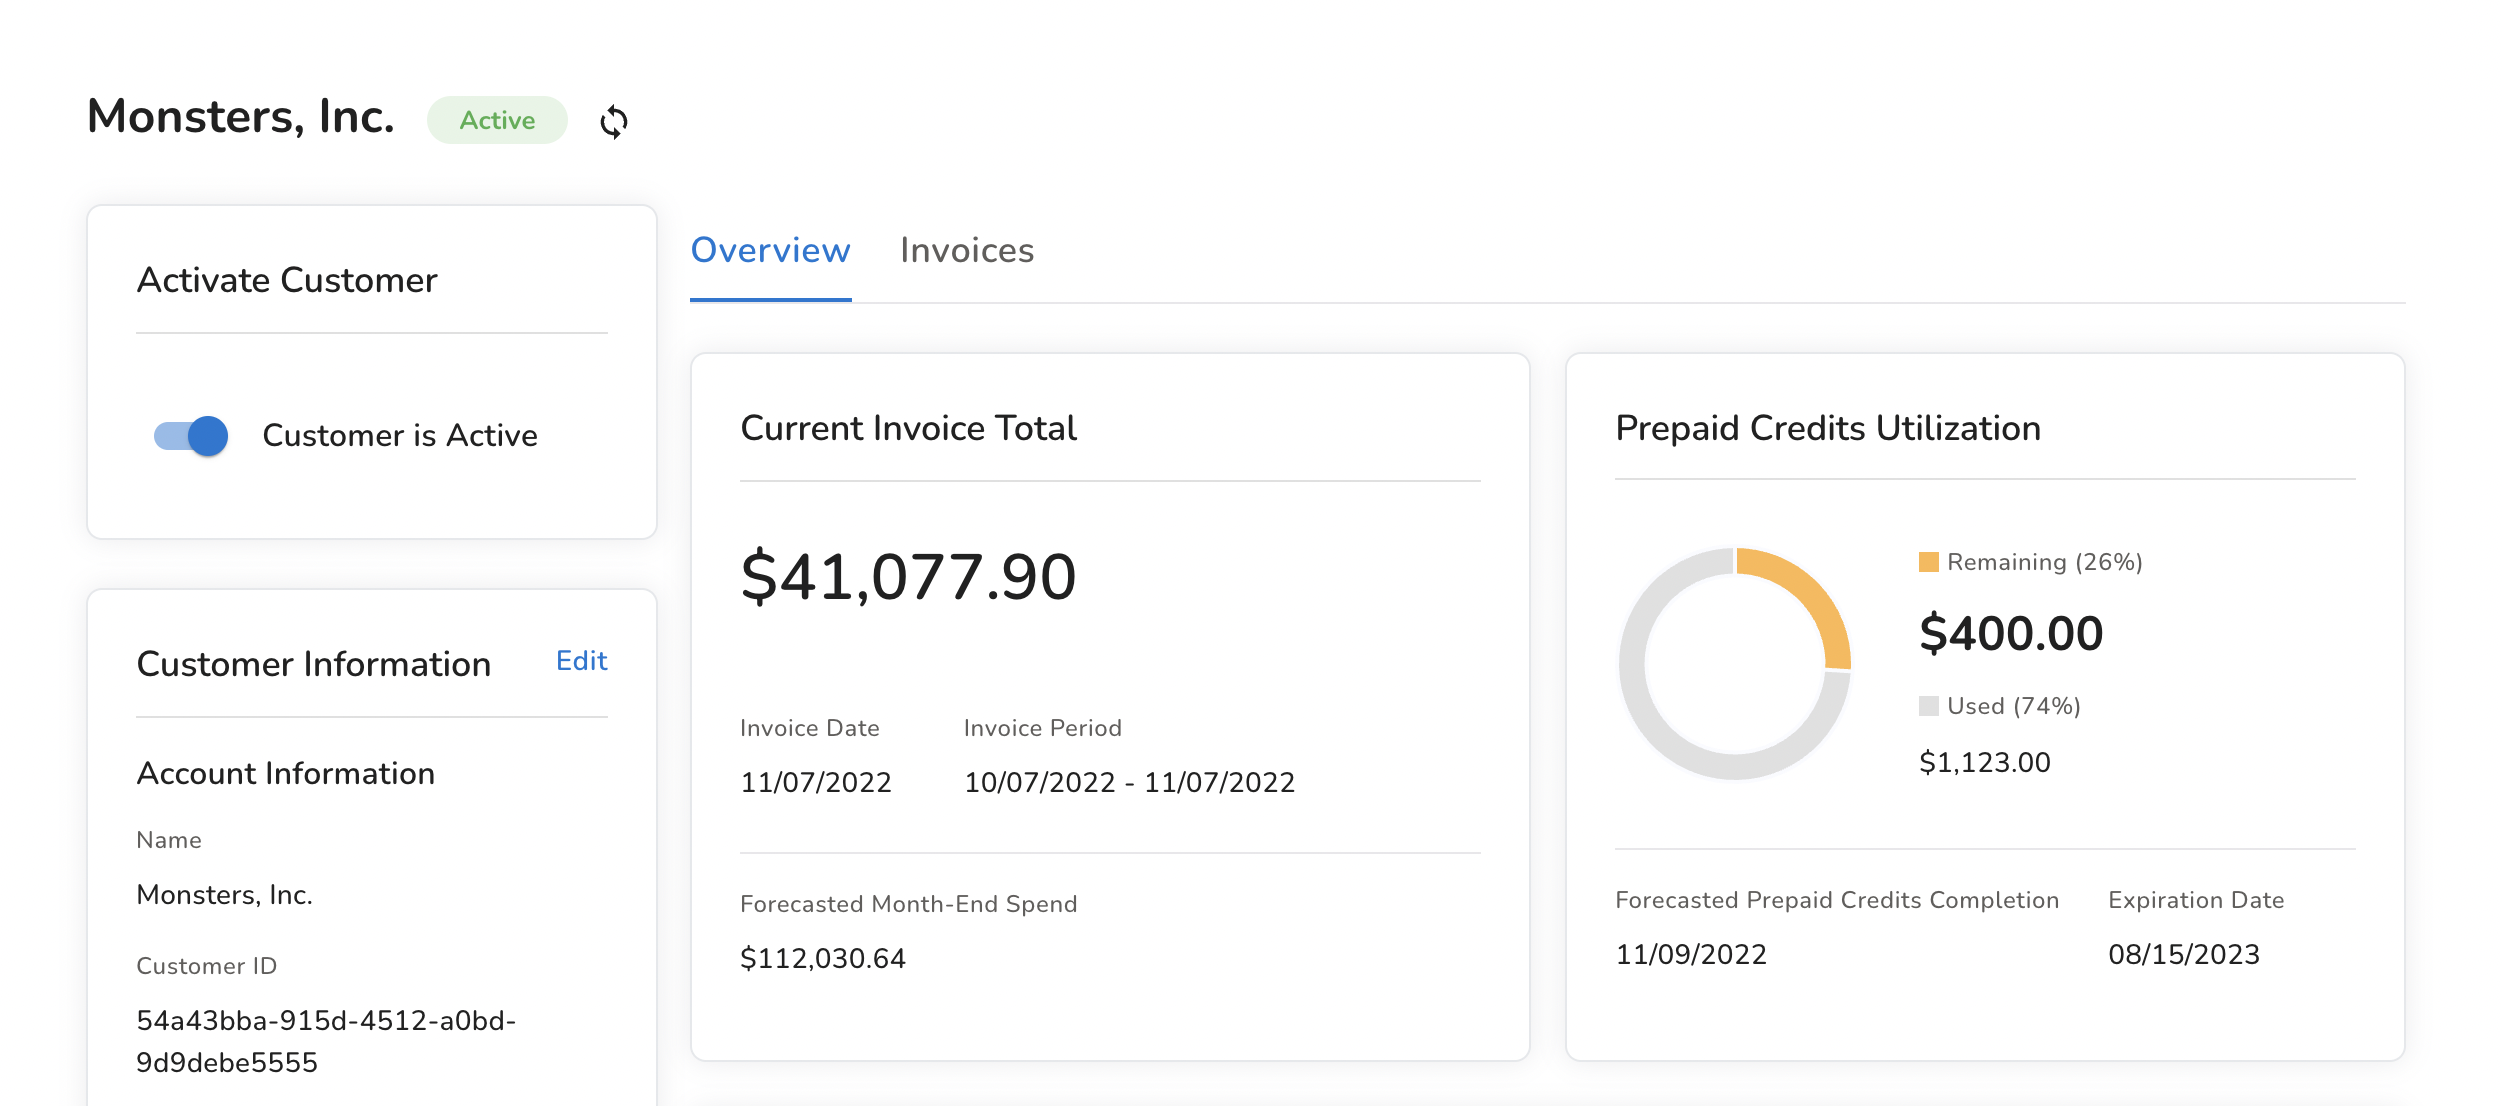Select the Overview tab

[x=770, y=250]
